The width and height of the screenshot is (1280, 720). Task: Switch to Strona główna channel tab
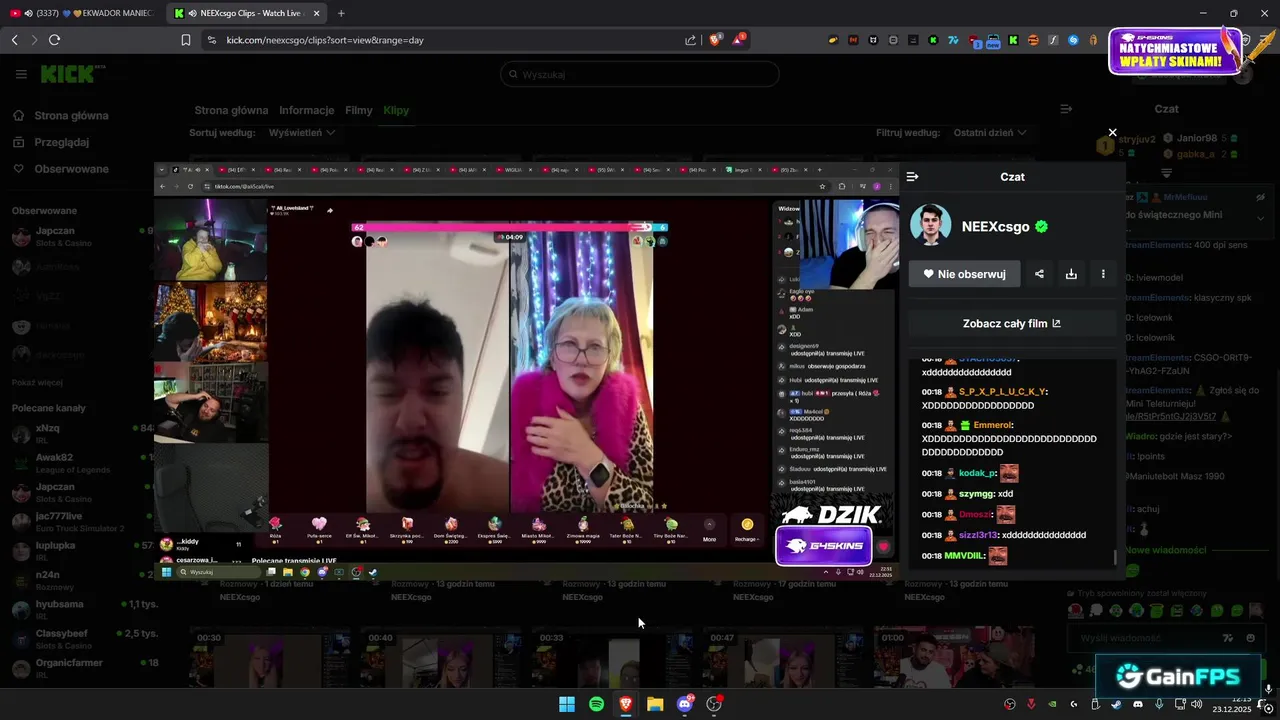point(231,110)
